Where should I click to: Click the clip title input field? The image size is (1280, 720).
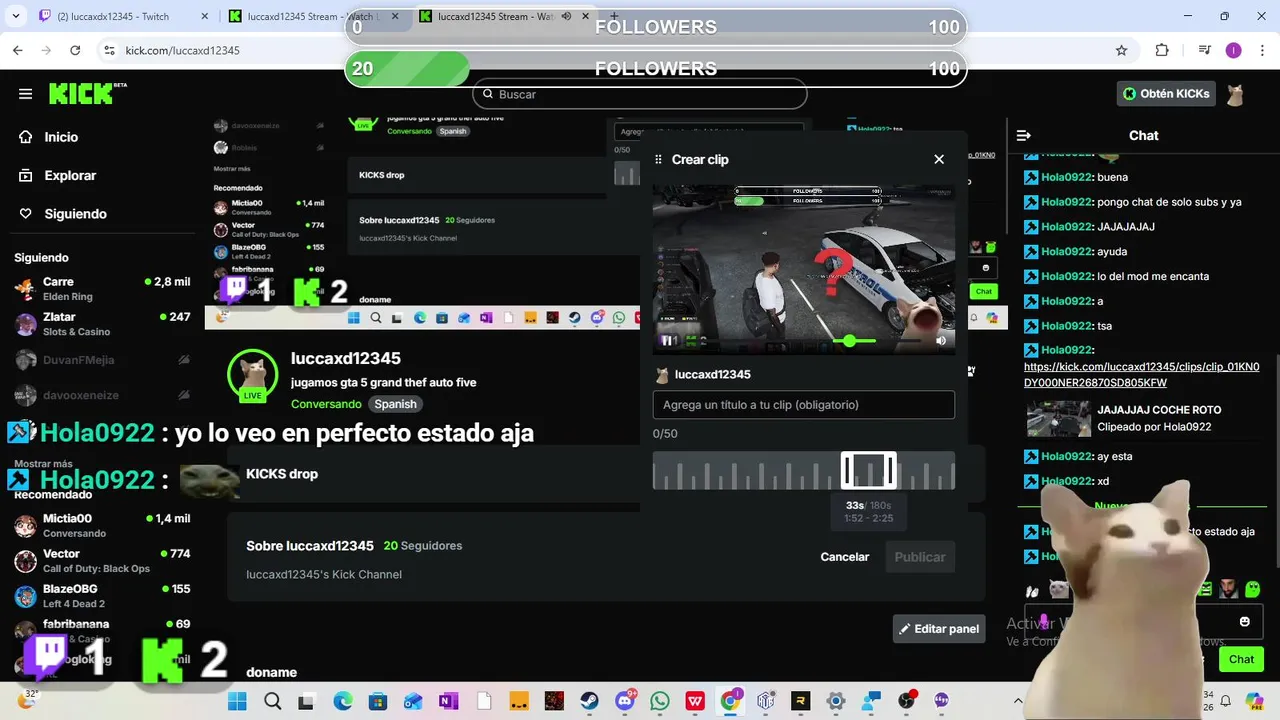click(804, 405)
